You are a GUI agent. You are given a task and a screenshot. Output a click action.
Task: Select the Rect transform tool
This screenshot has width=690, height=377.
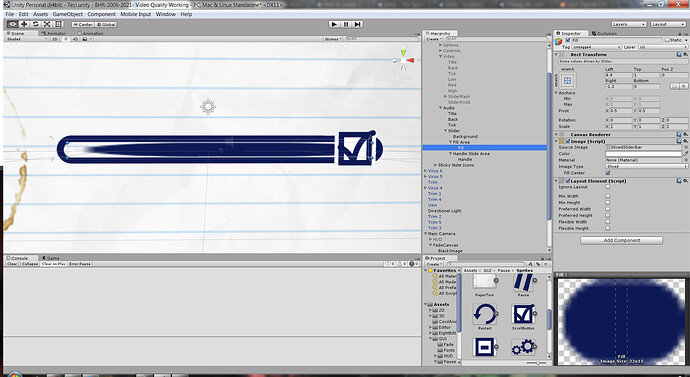[59, 24]
